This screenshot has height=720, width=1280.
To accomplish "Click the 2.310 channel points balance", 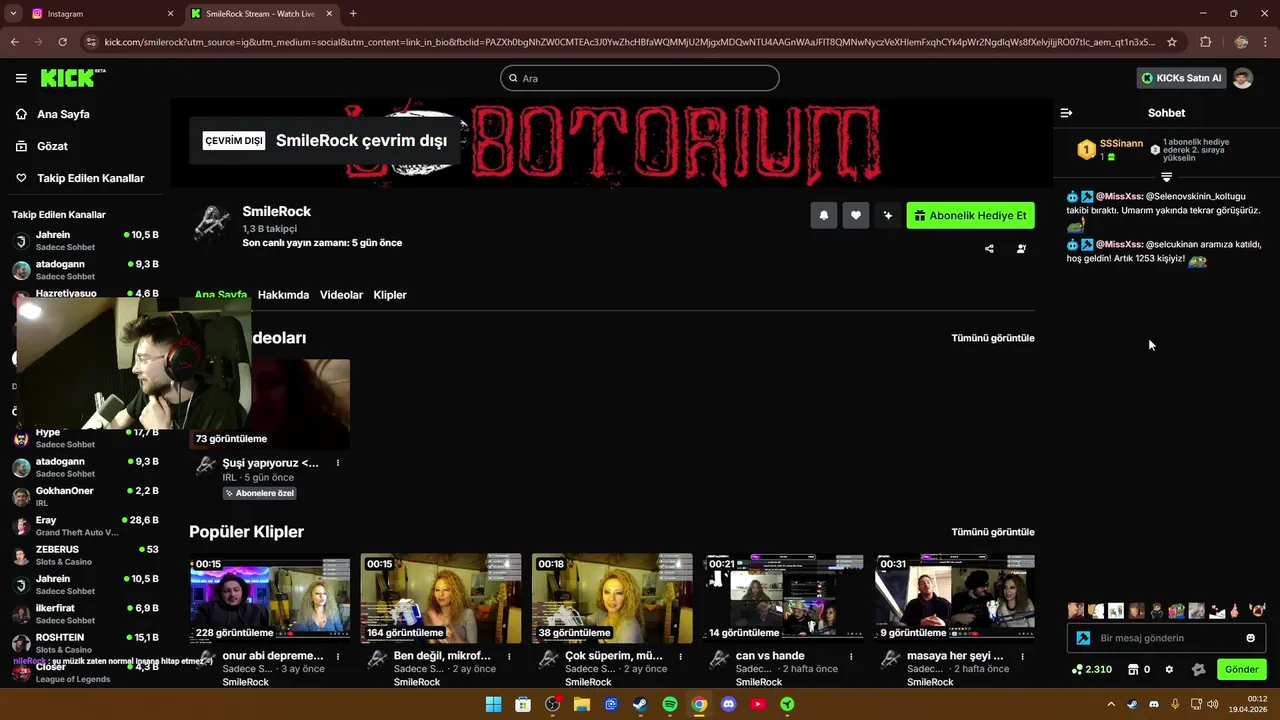I will coord(1092,669).
